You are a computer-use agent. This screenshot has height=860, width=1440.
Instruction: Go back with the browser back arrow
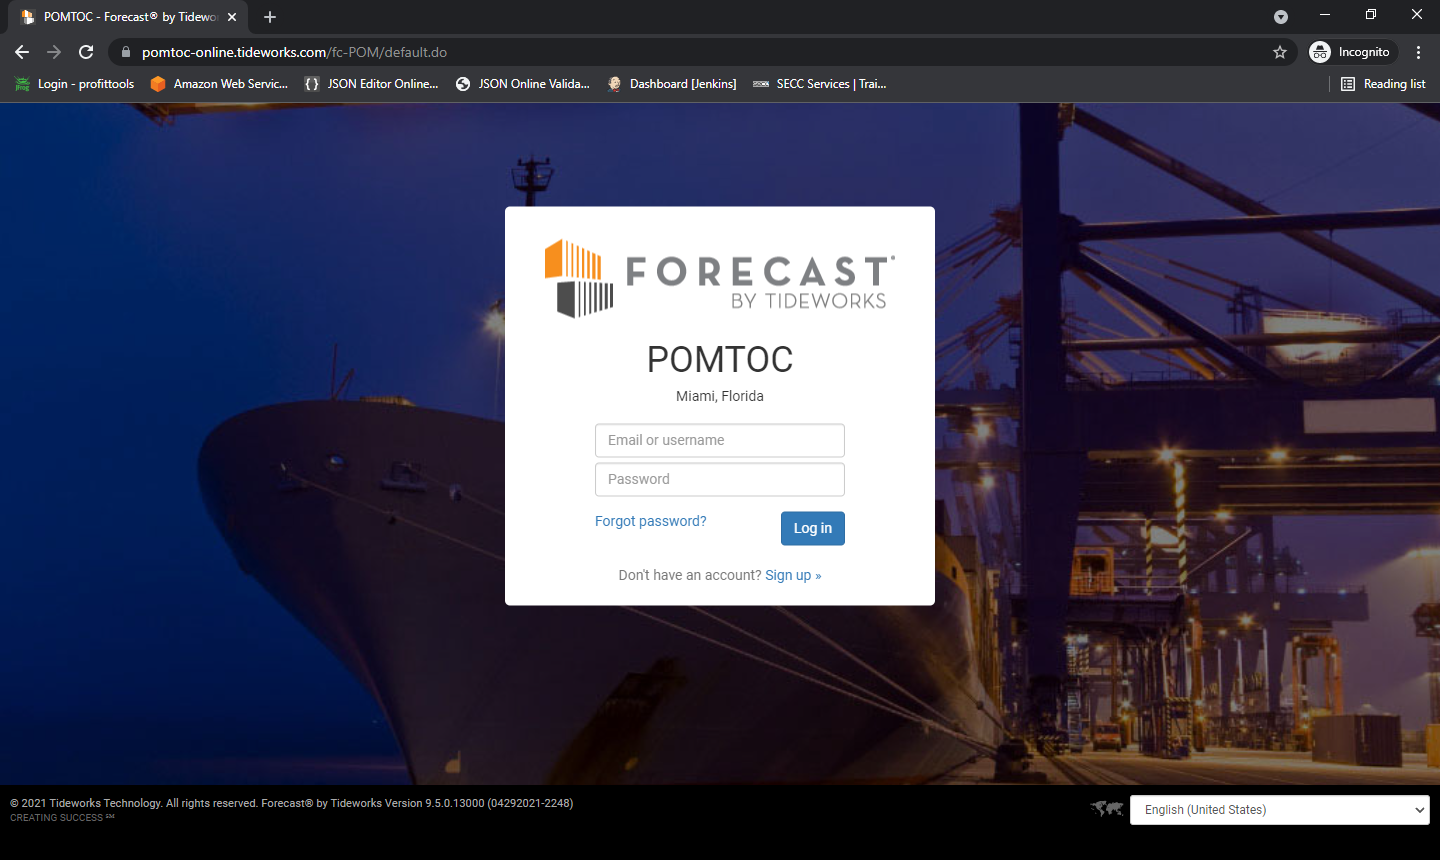click(22, 52)
